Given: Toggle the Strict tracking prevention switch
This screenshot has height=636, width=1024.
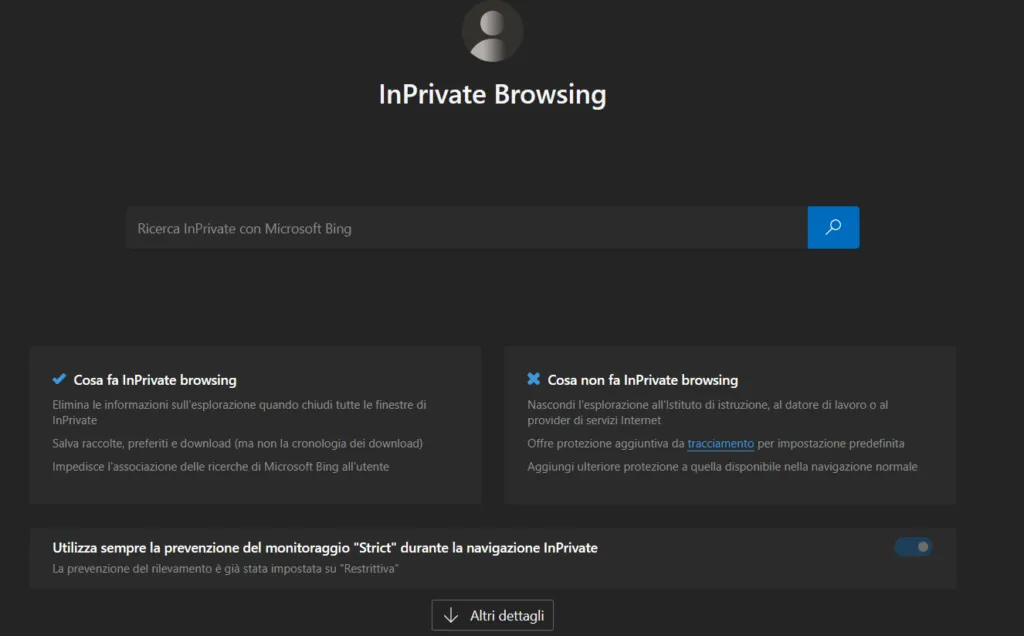Looking at the screenshot, I should tap(914, 547).
